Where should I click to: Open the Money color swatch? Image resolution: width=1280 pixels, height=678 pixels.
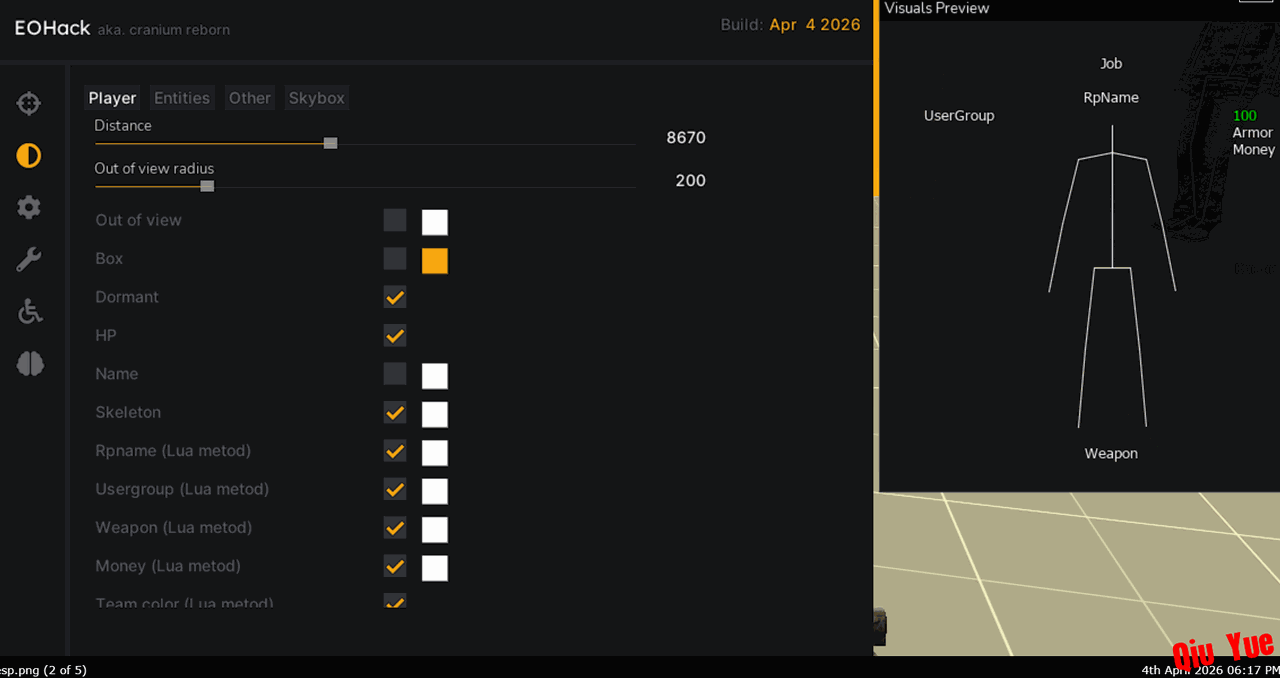point(435,568)
